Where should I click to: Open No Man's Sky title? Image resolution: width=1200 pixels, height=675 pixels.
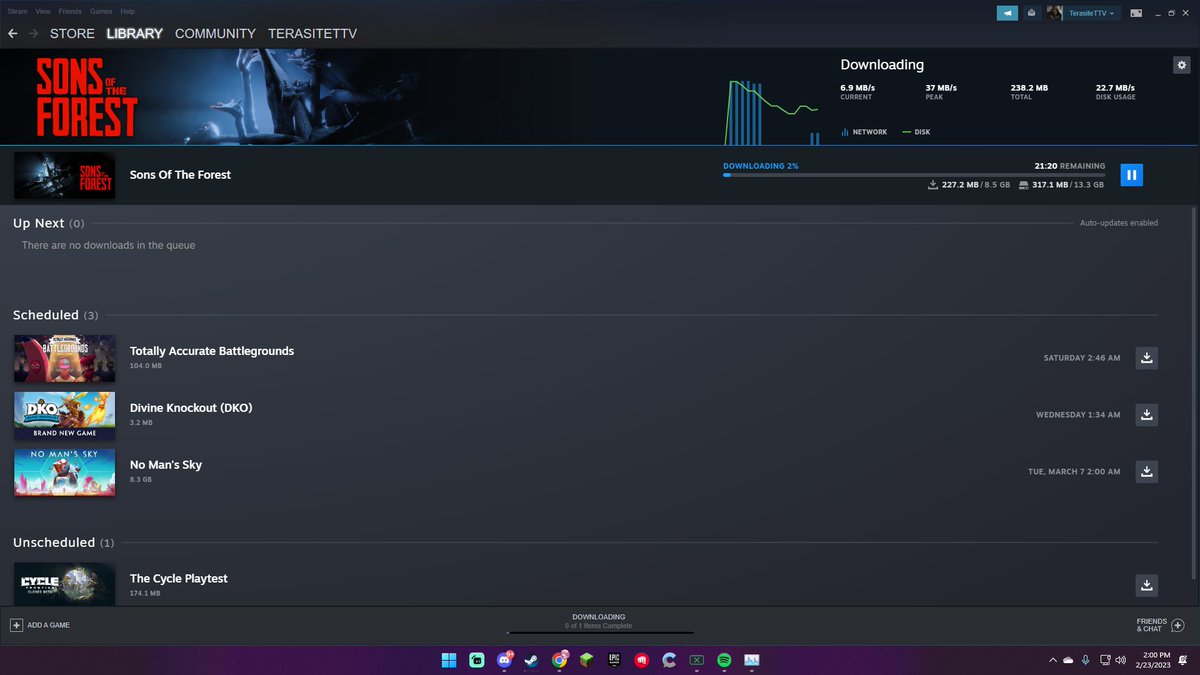click(x=166, y=465)
